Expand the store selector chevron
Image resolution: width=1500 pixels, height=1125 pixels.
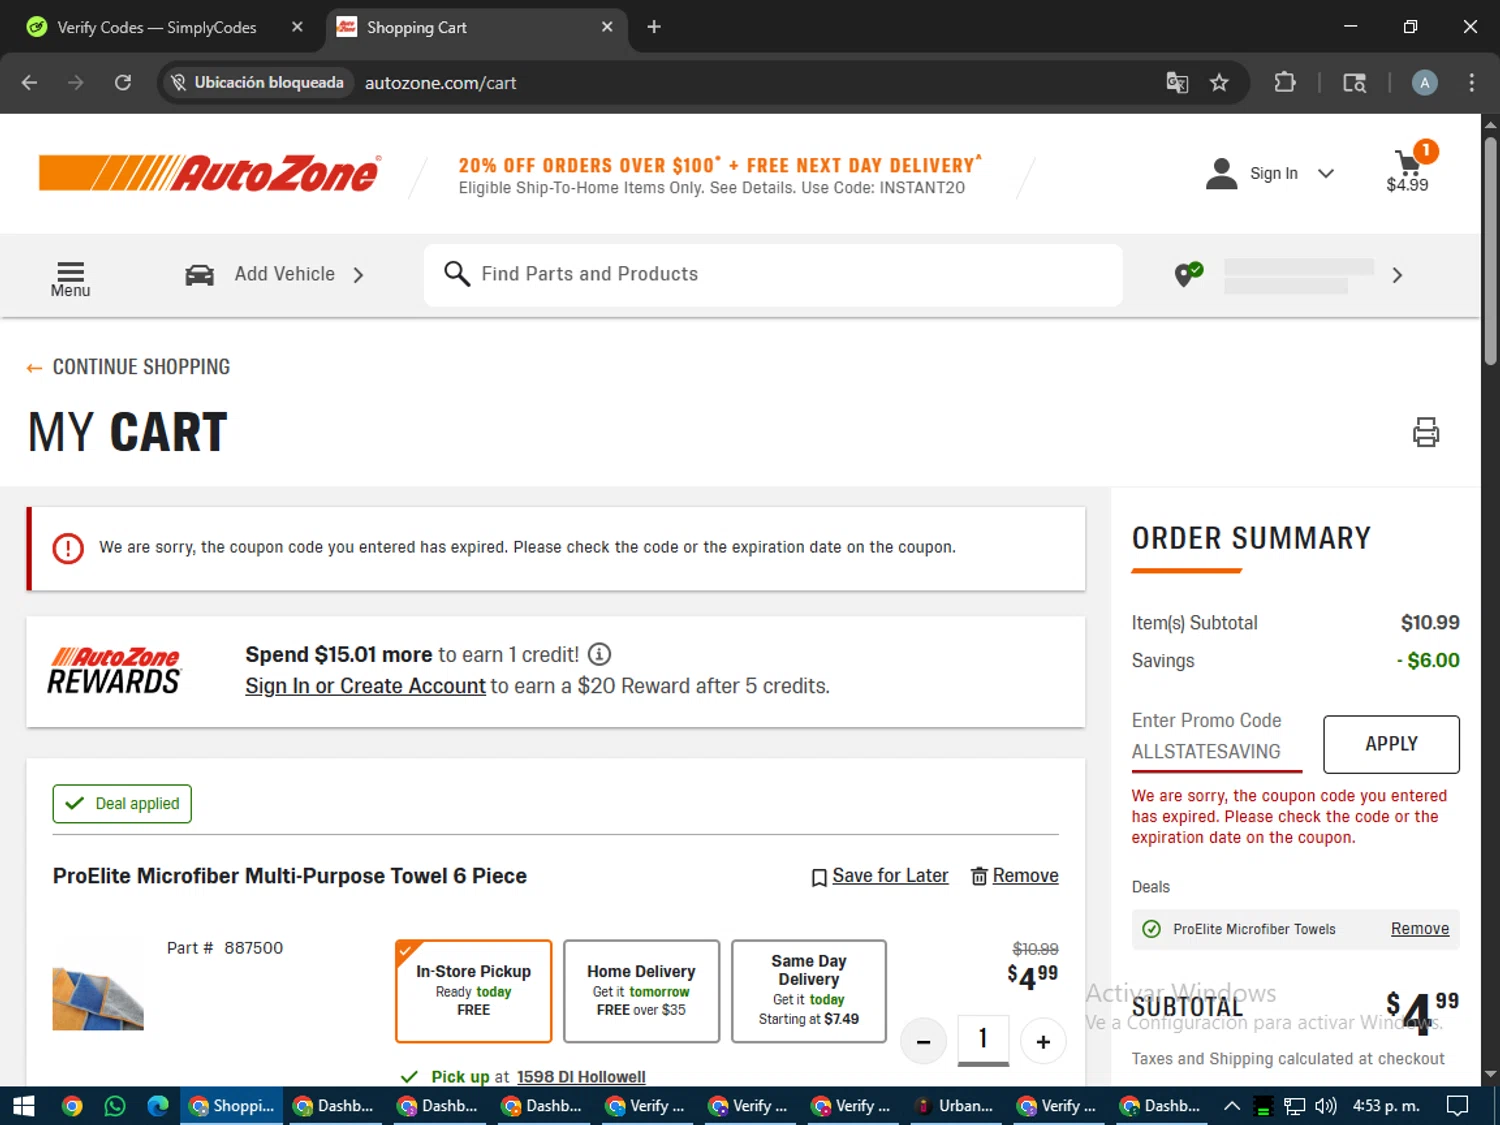point(1397,275)
